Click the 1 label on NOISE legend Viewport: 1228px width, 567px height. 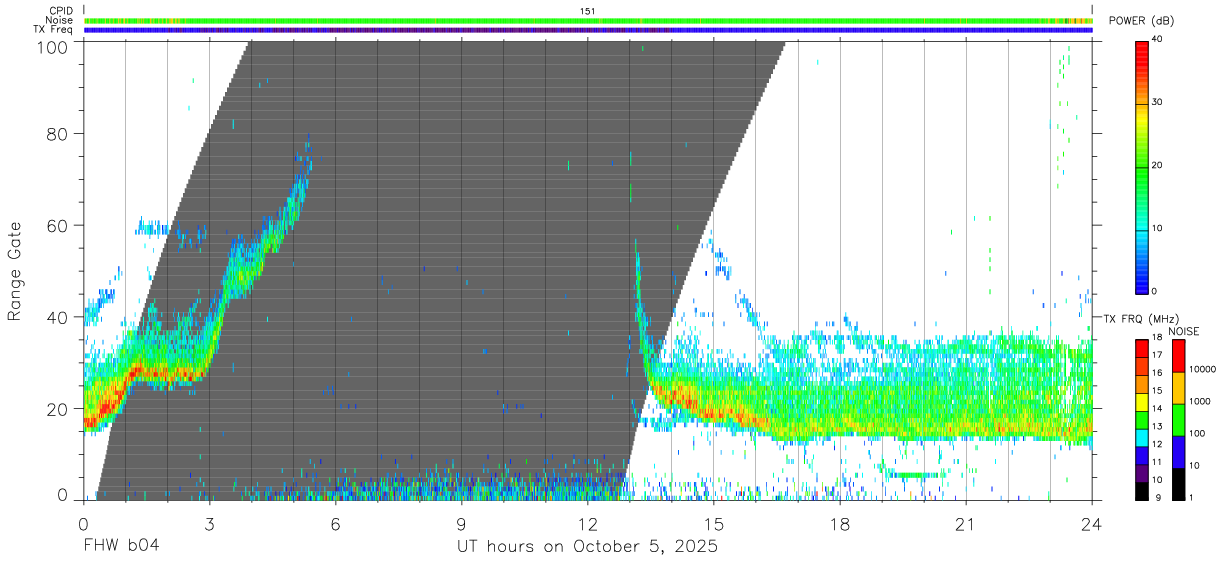pyautogui.click(x=1190, y=497)
